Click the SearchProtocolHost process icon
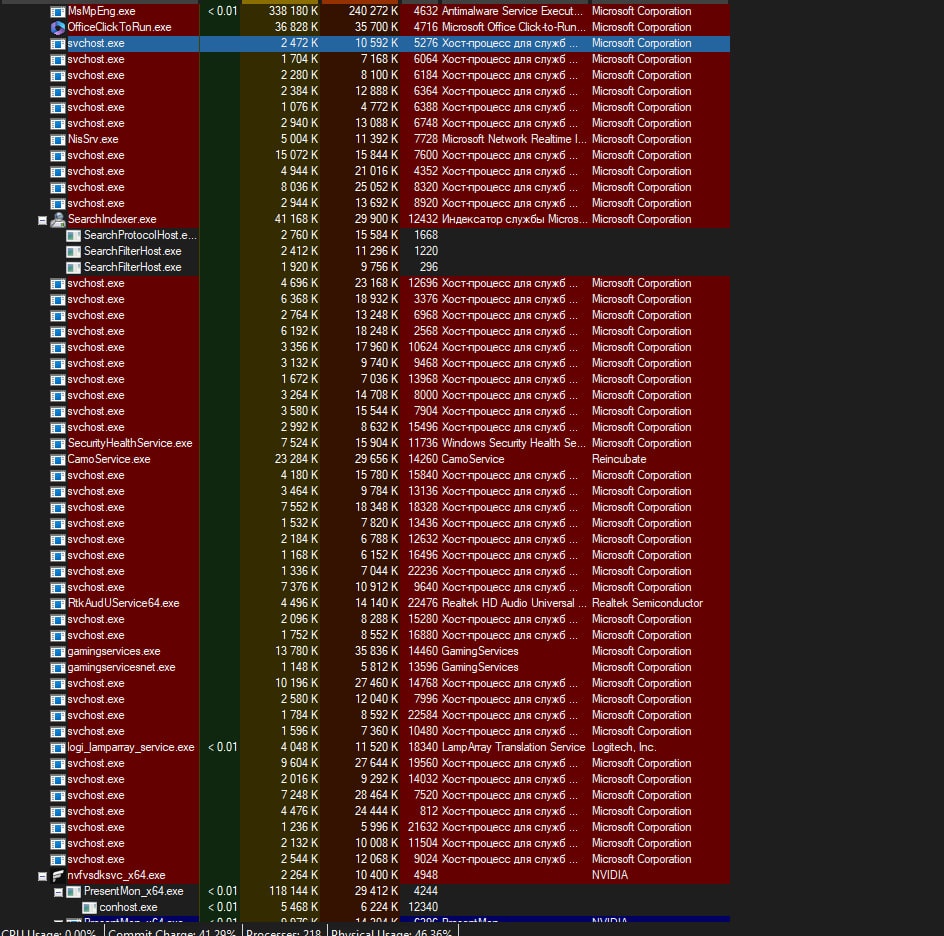The image size is (944, 936). [x=73, y=235]
